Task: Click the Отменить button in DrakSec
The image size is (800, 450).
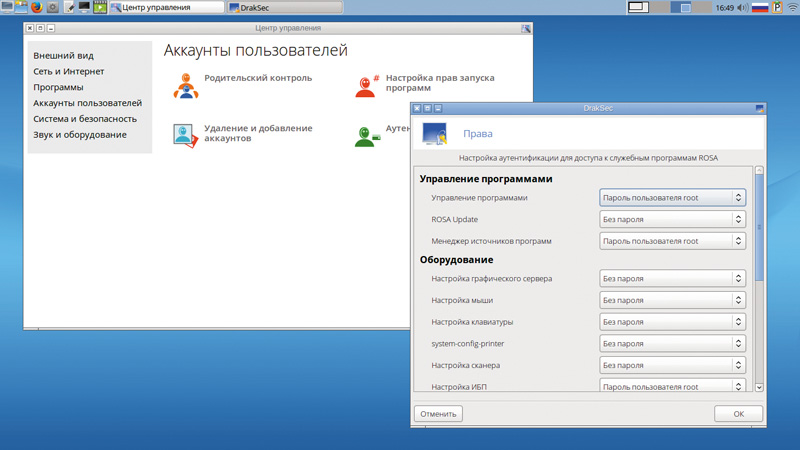Action: (x=438, y=414)
